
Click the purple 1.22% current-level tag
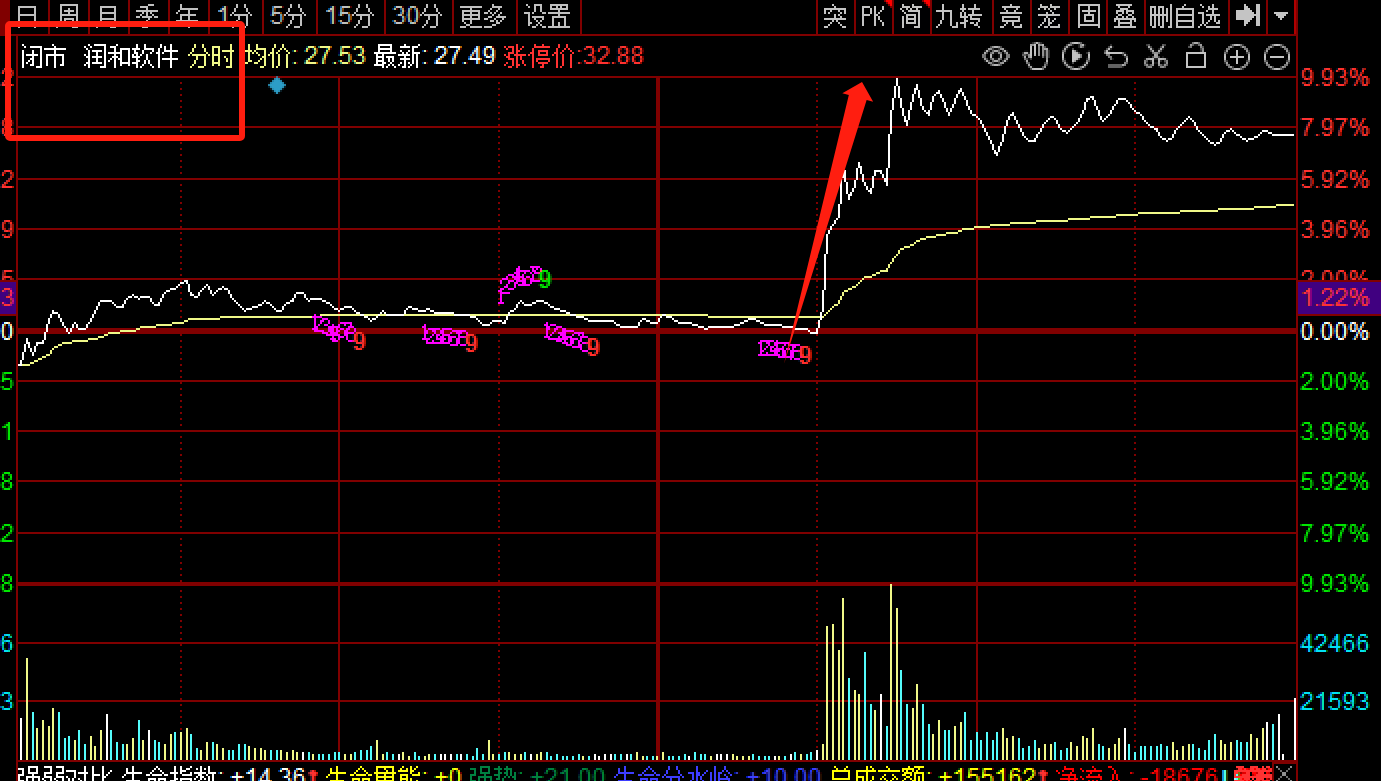click(x=1337, y=297)
